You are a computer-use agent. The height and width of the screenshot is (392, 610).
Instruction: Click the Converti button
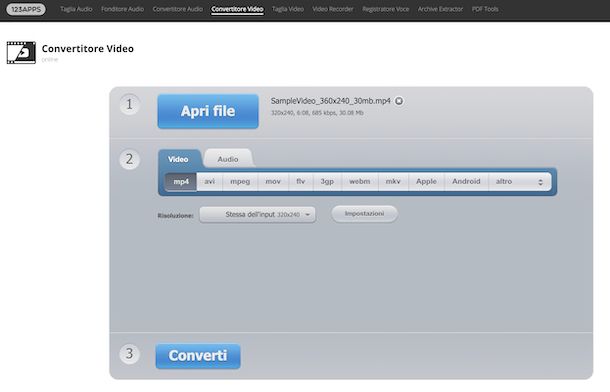click(198, 356)
